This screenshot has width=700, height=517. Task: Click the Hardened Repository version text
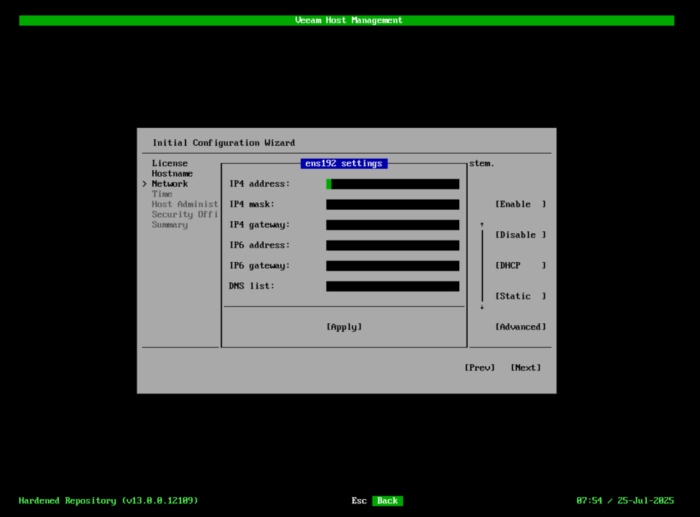[108, 500]
